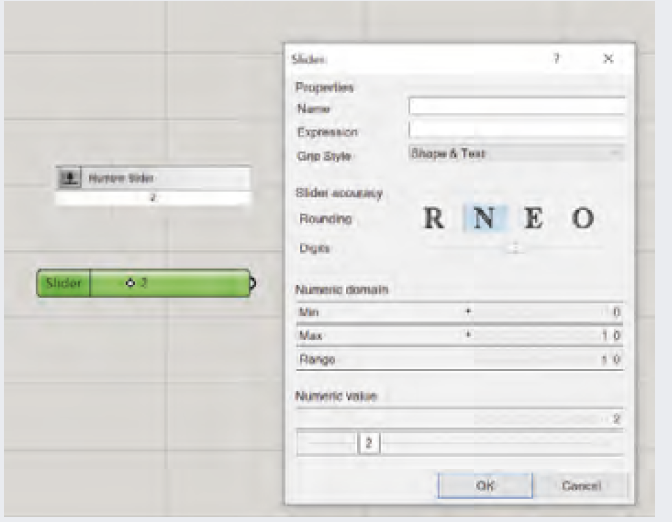
Task: Click the green Slider component label
Action: (x=65, y=284)
